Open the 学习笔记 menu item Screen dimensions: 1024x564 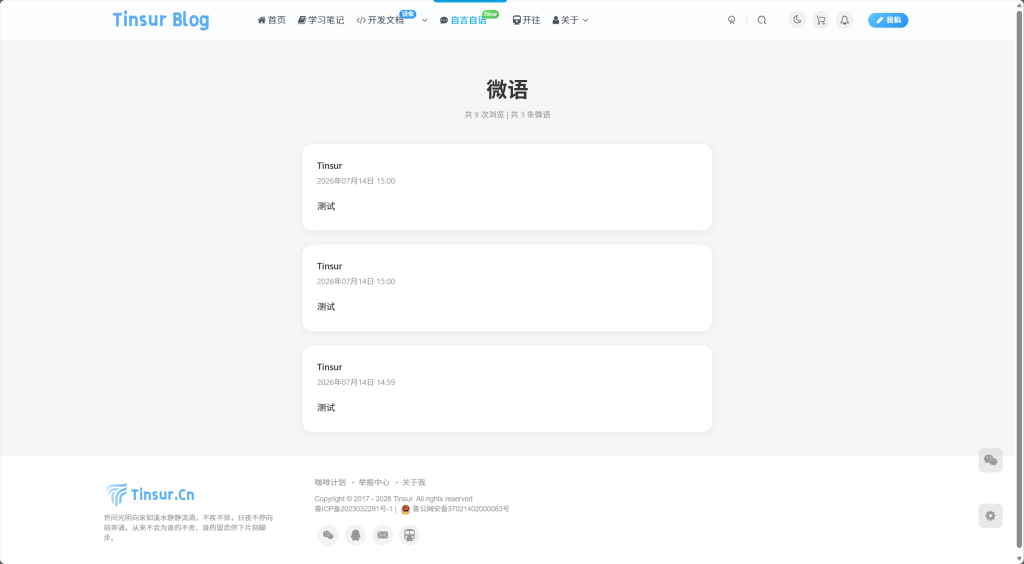[x=321, y=20]
